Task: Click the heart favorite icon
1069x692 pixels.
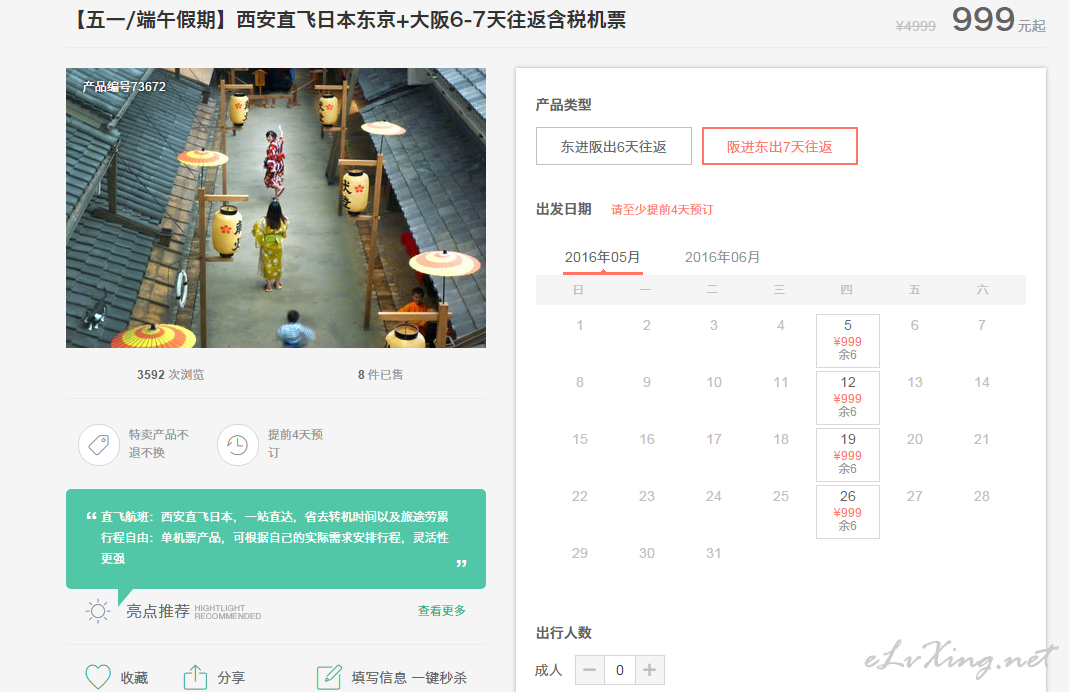Action: coord(97,677)
